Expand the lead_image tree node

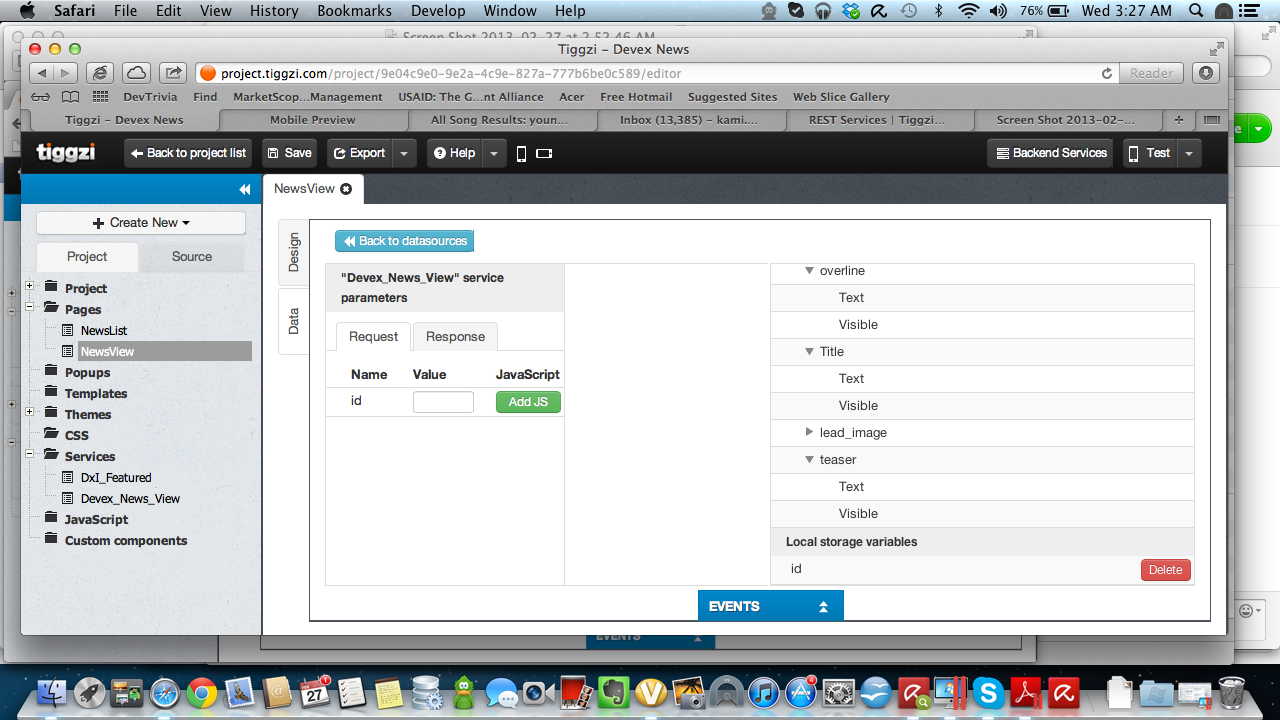coord(810,433)
